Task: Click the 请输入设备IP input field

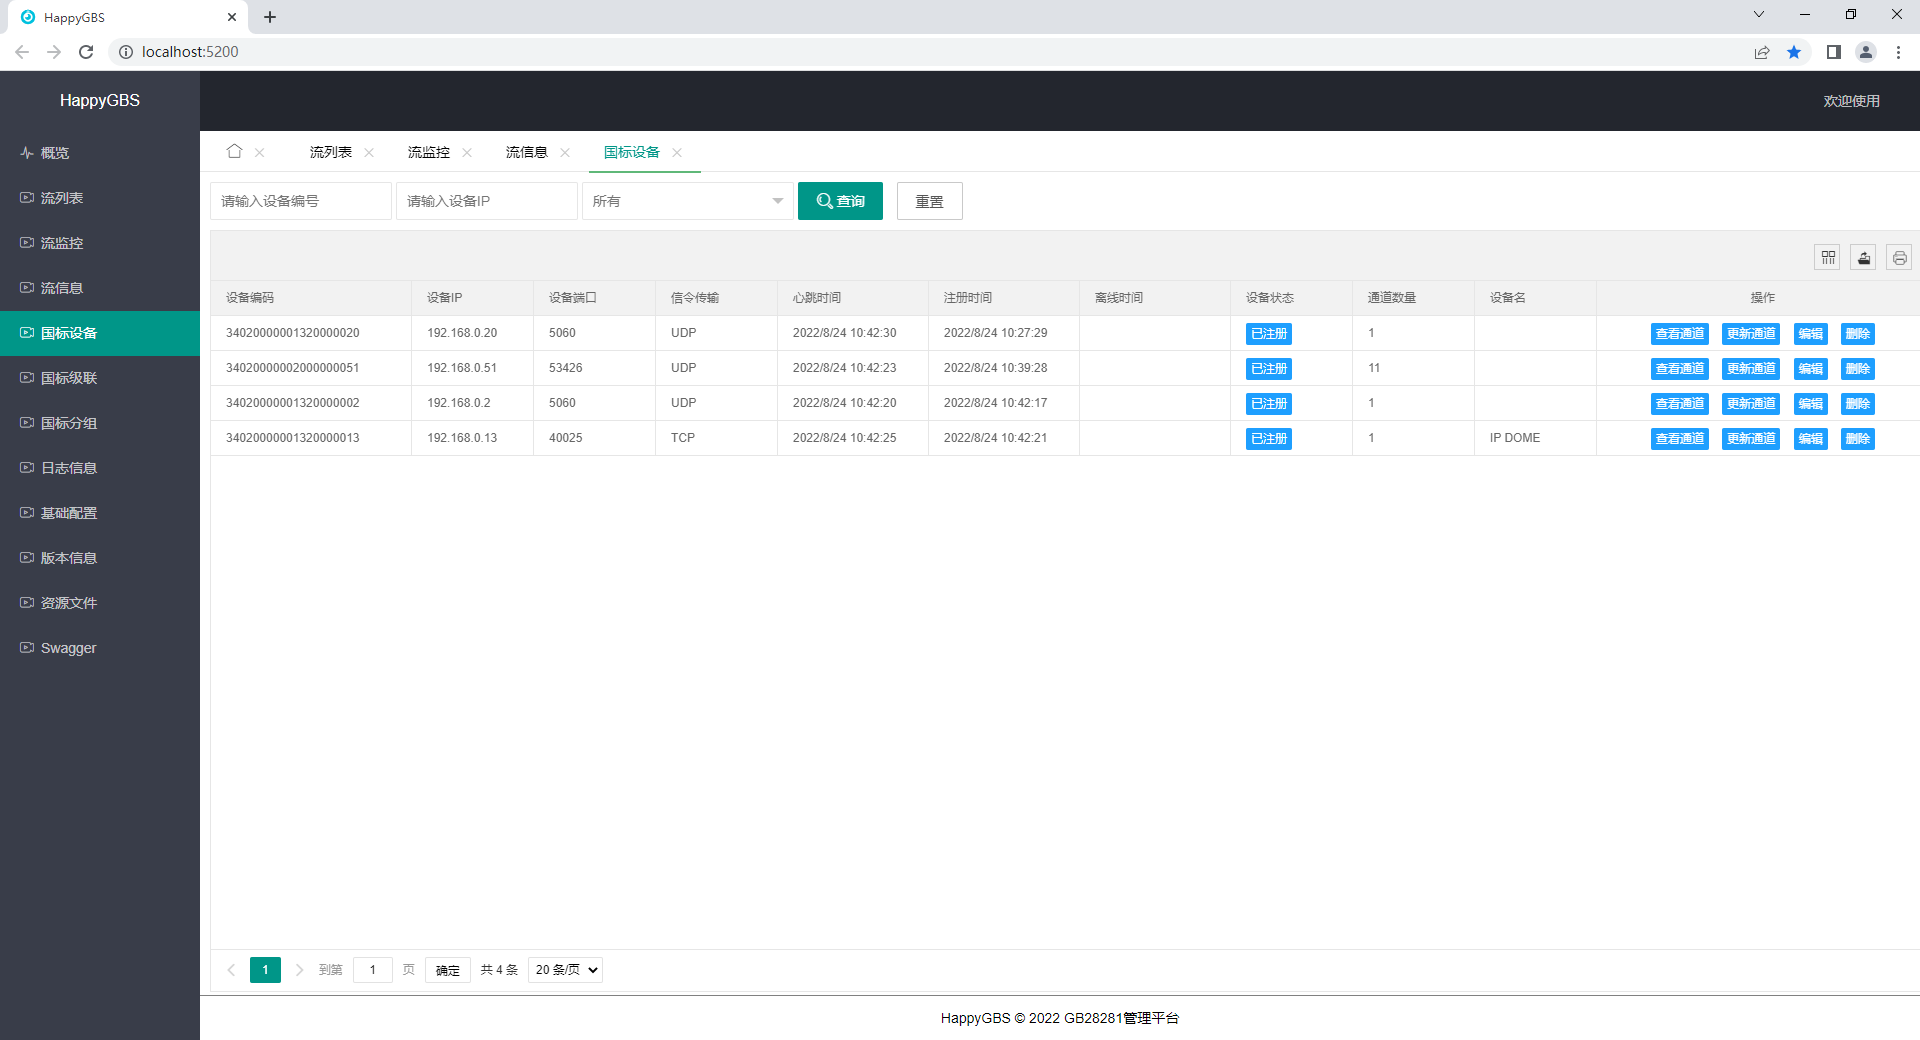Action: click(486, 201)
